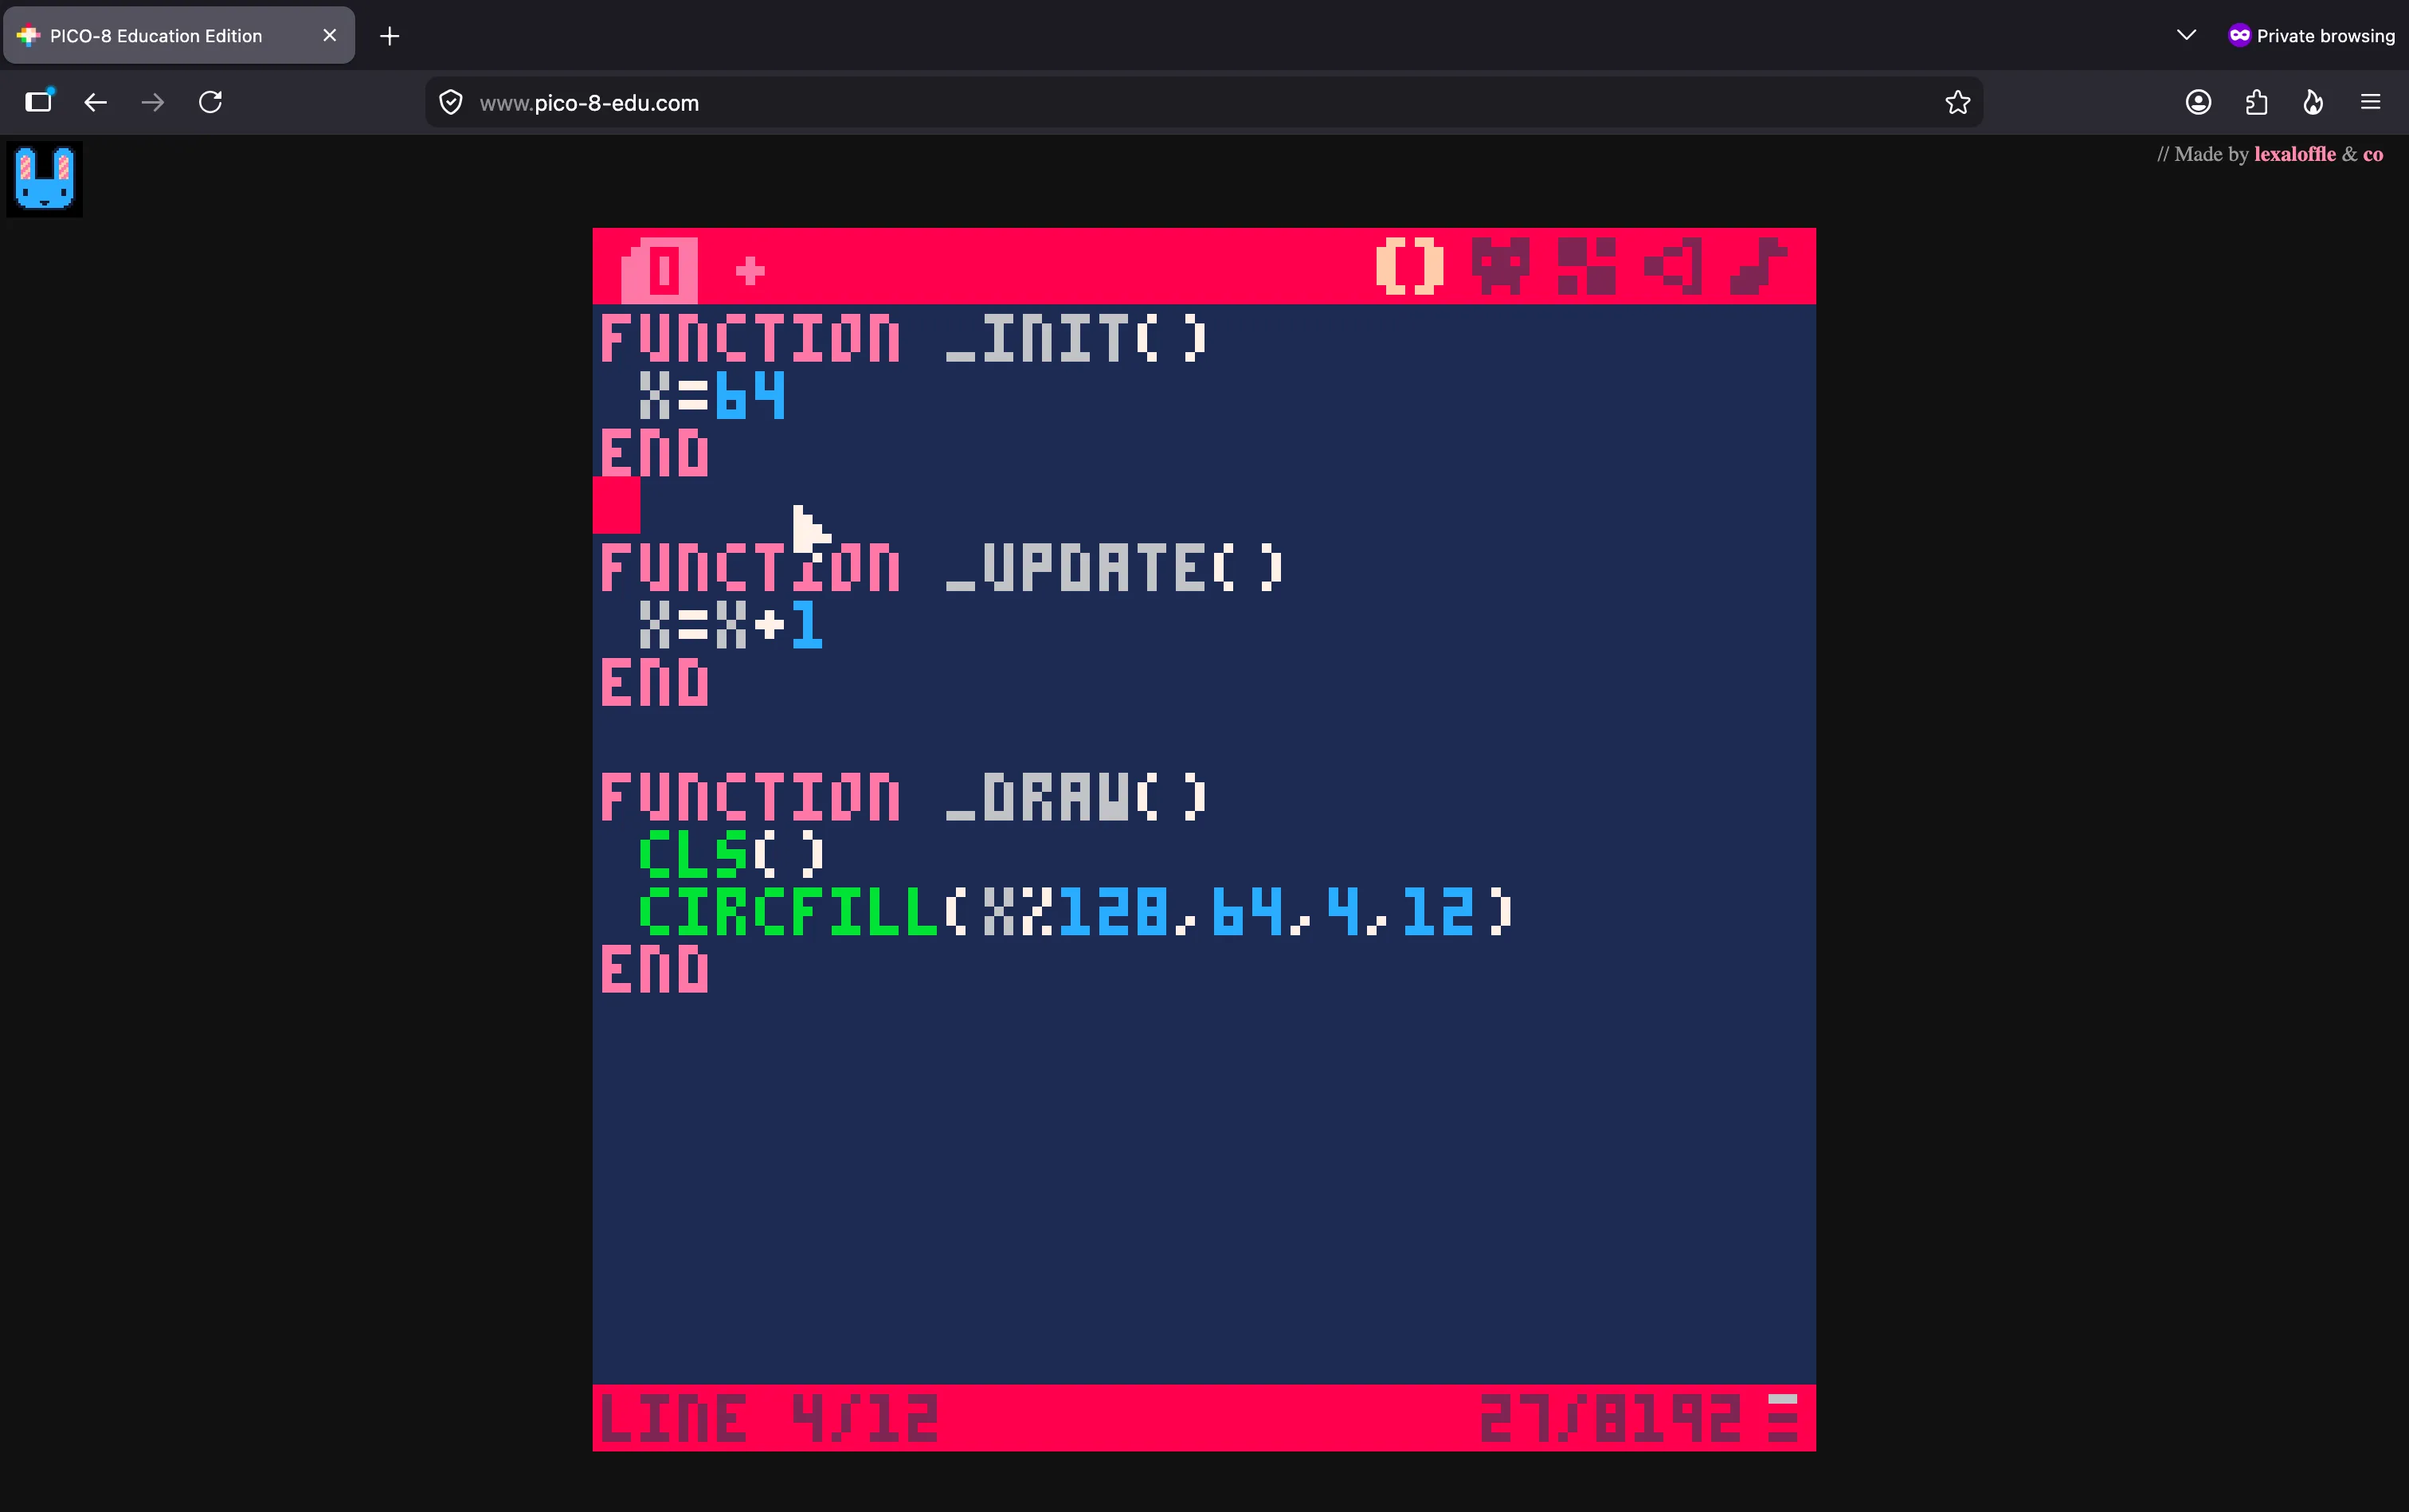
Task: Reload the page
Action: [210, 102]
